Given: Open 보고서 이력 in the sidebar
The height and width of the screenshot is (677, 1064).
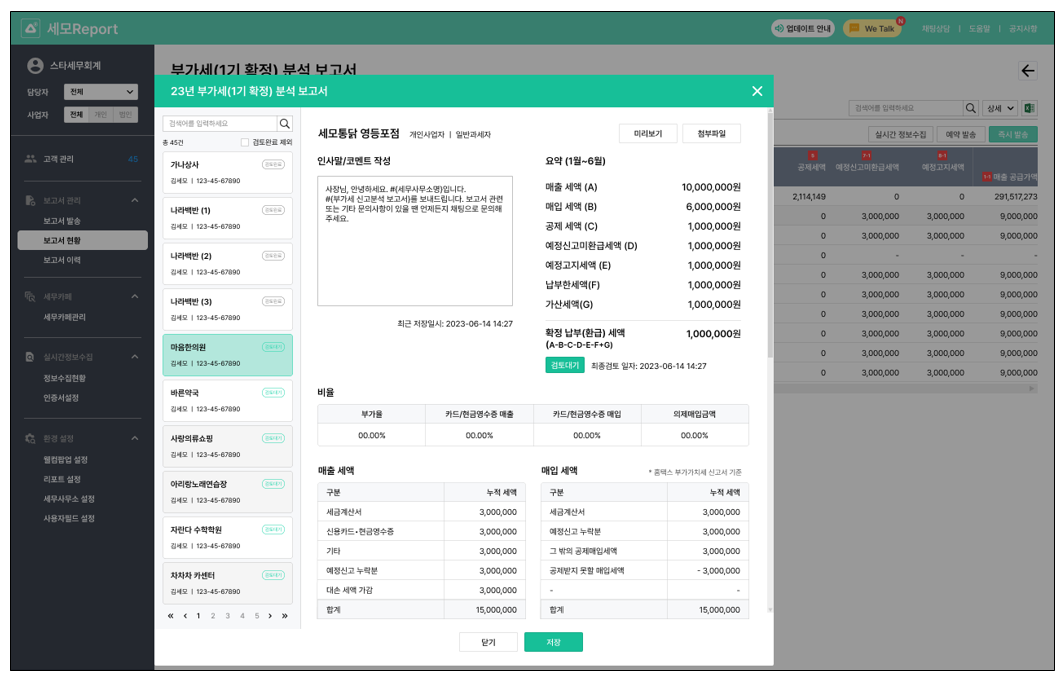Looking at the screenshot, I should [x=62, y=260].
